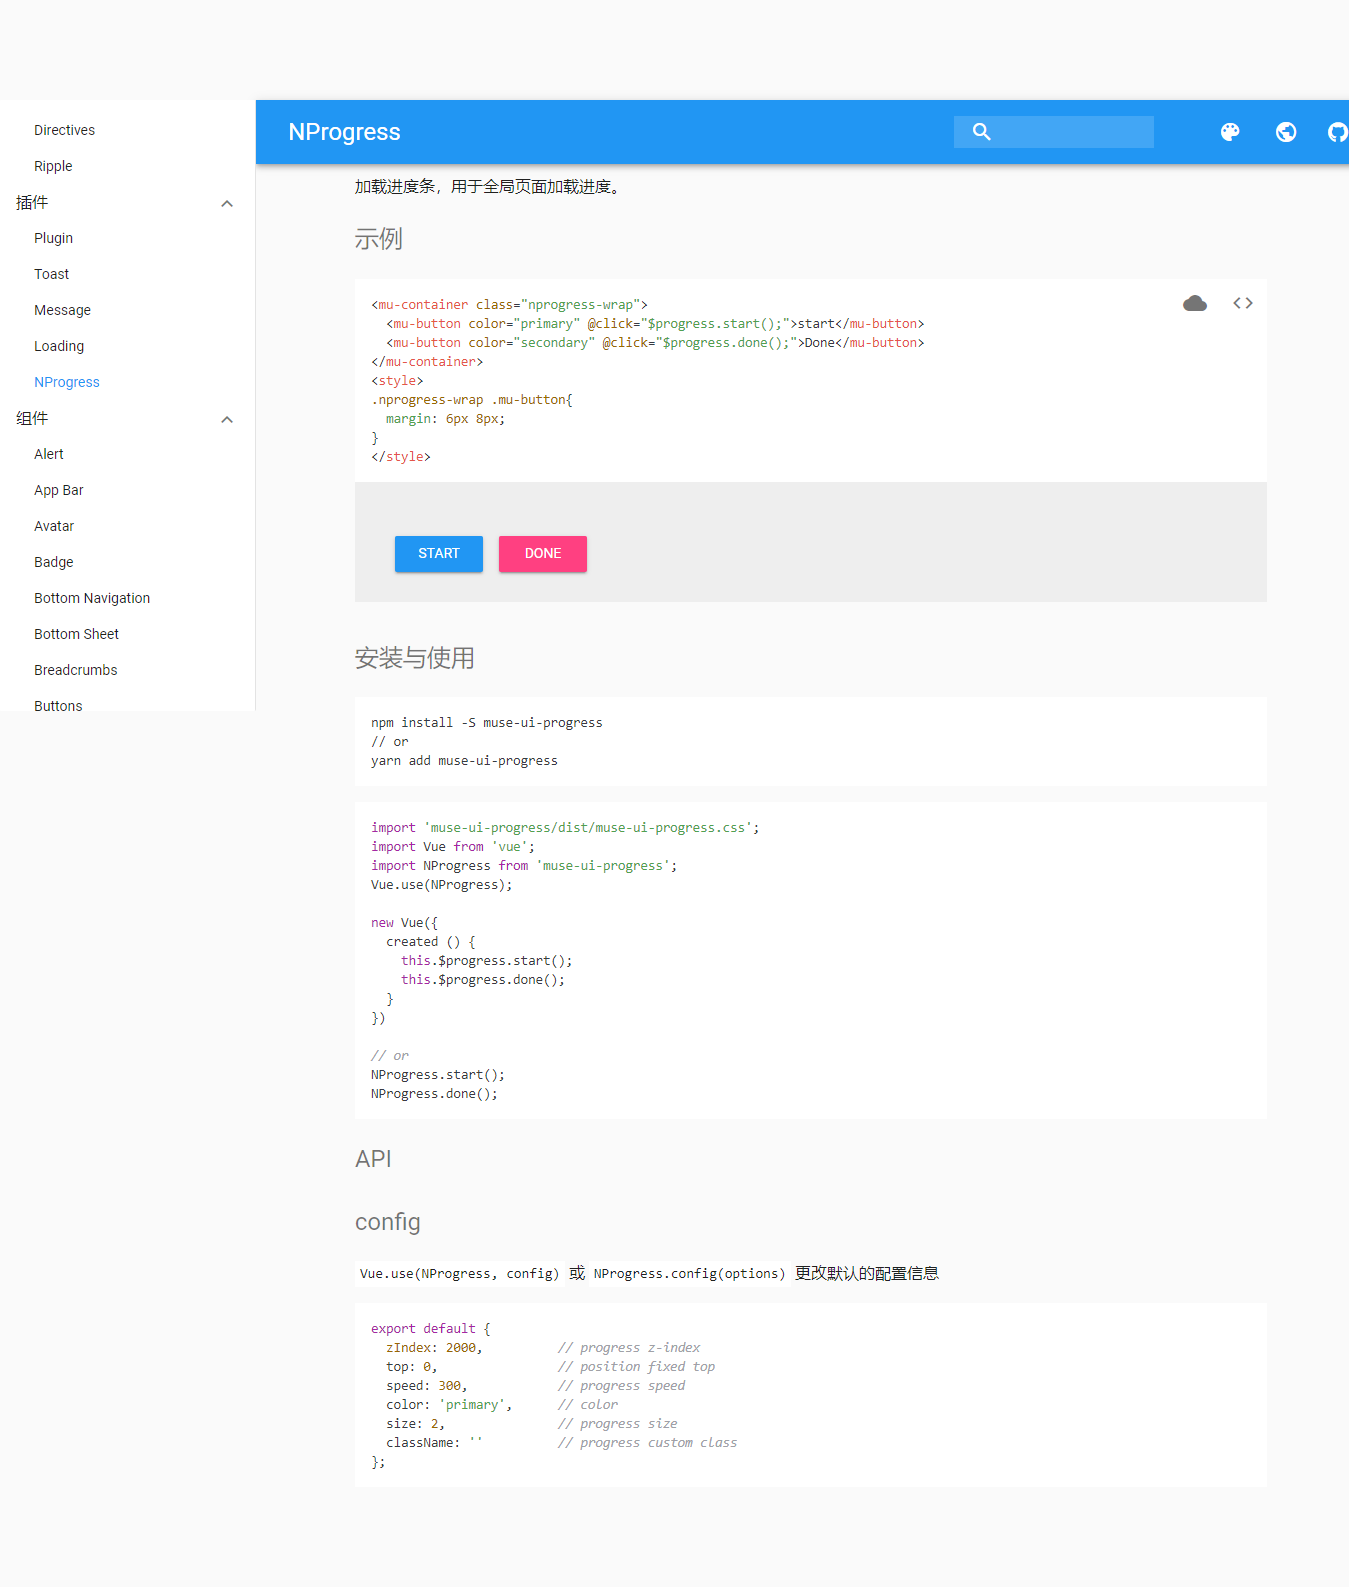The height and width of the screenshot is (1587, 1349).
Task: Click the 'NProgress.start();' code line
Action: coord(438,1075)
